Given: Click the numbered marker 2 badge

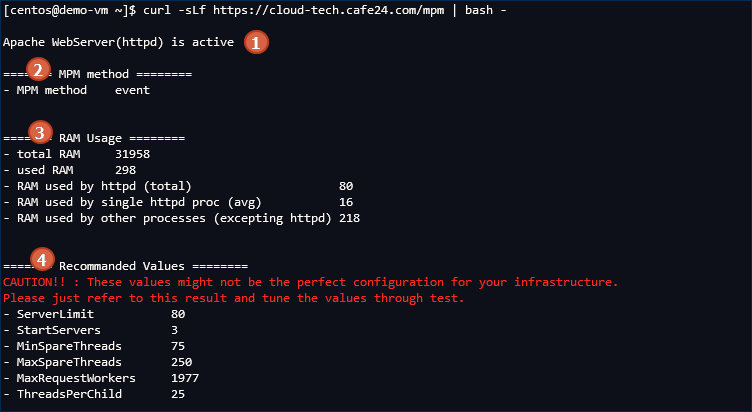Looking at the screenshot, I should click(x=38, y=70).
